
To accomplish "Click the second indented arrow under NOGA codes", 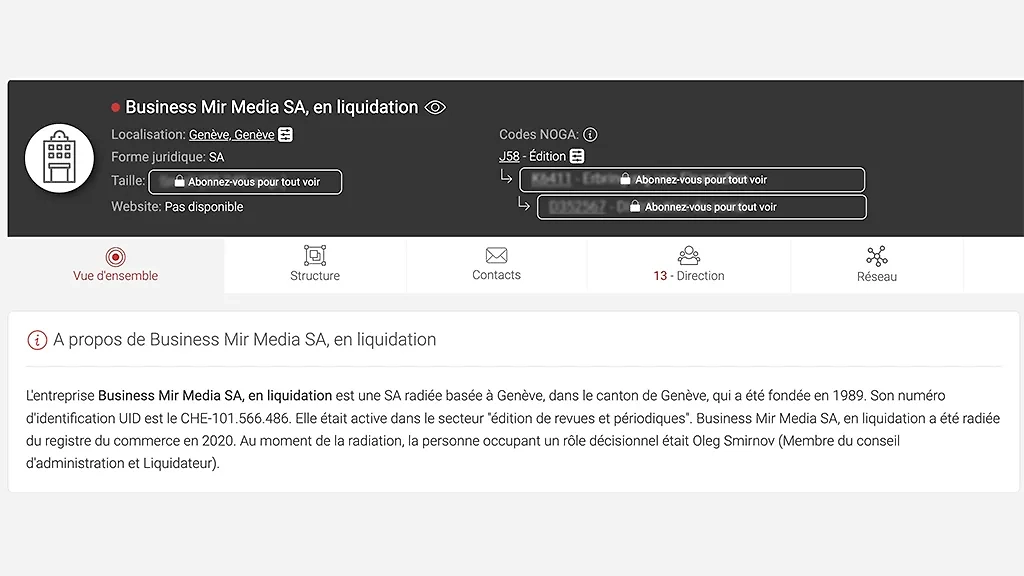I will click(524, 205).
